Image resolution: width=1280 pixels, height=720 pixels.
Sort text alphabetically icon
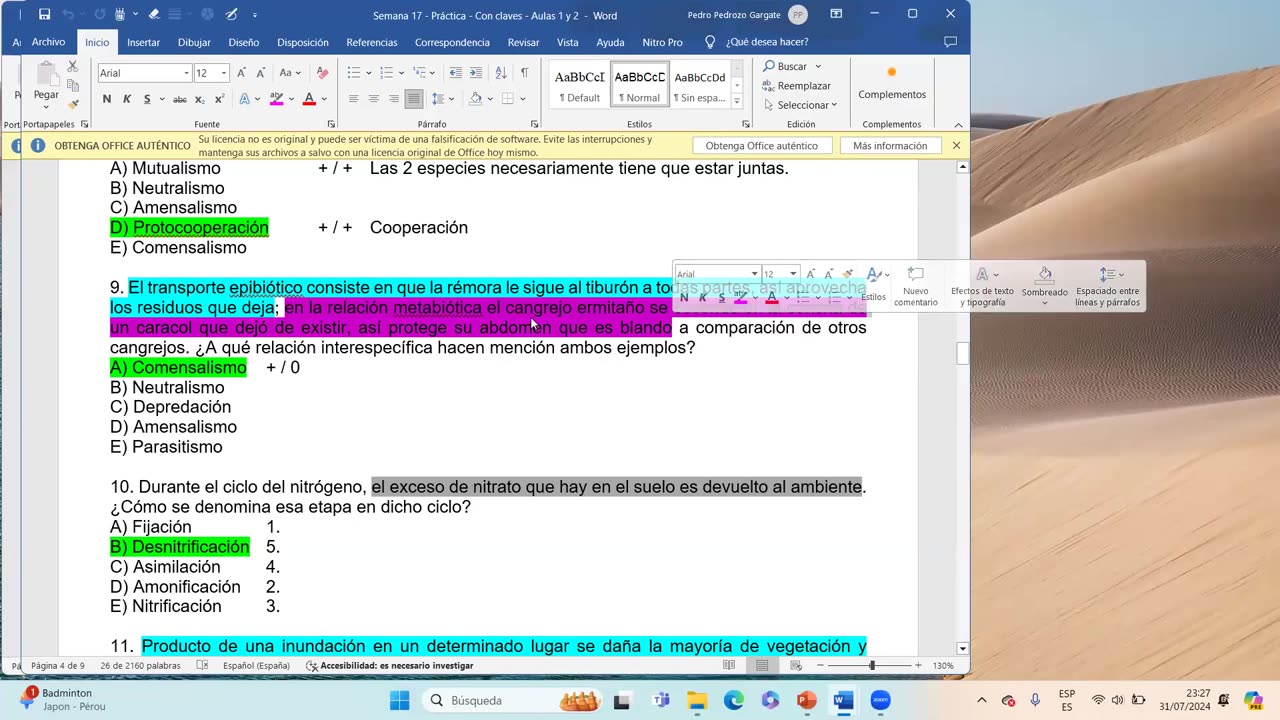point(501,73)
